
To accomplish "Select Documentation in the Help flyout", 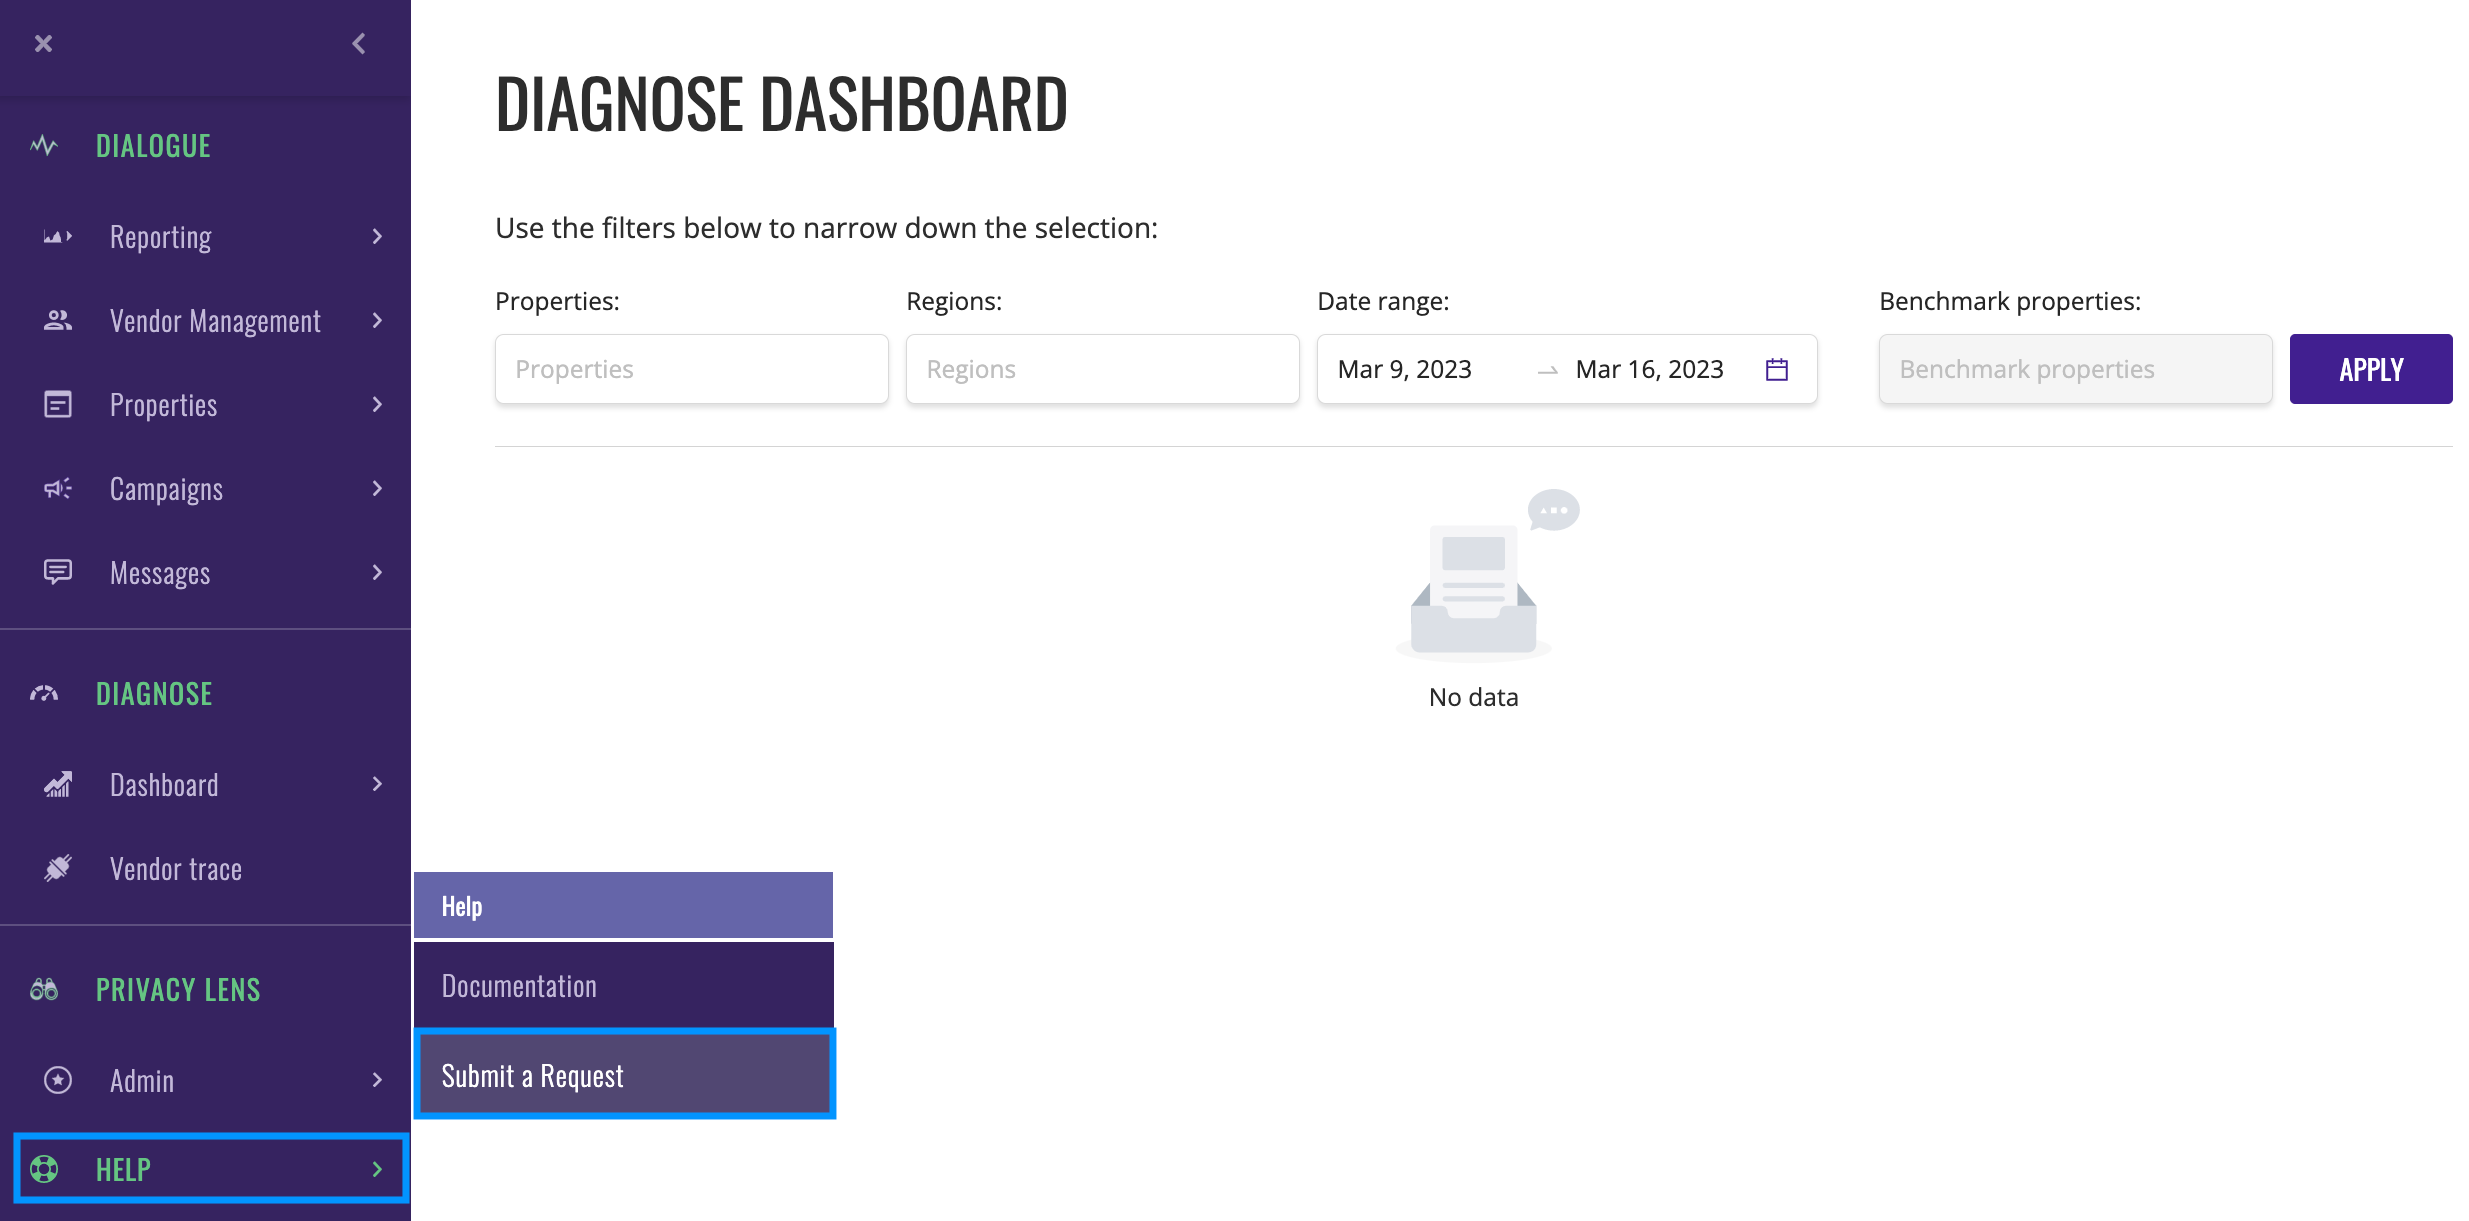I will tap(624, 986).
